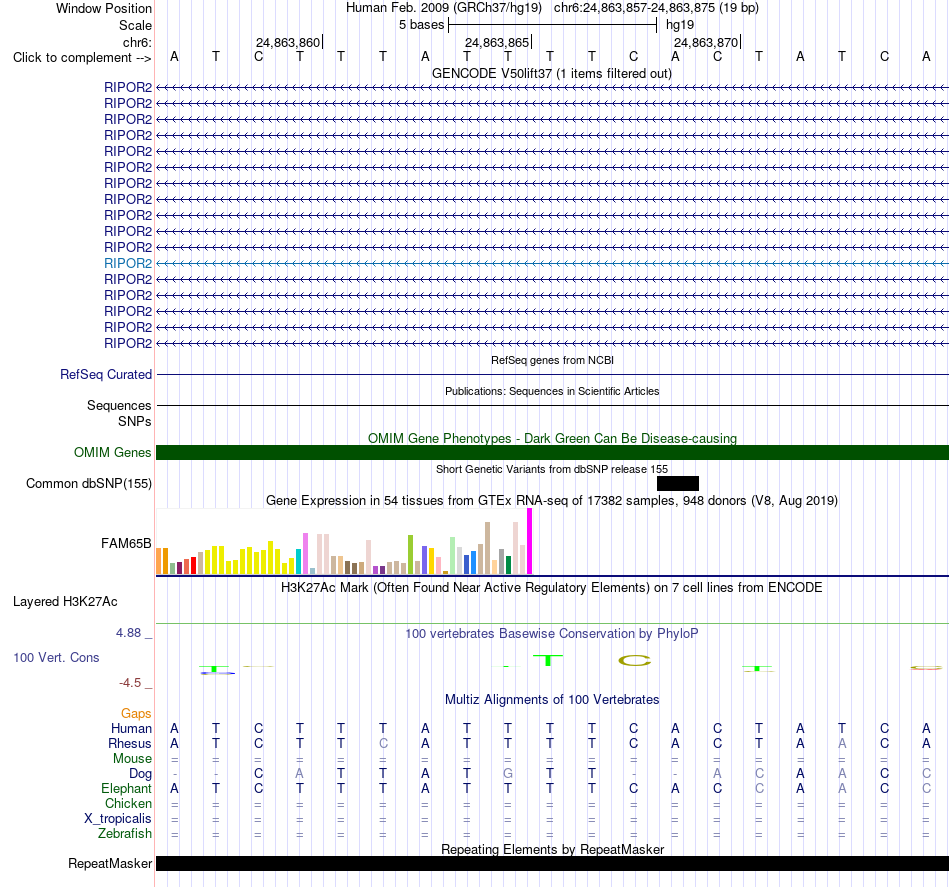The height and width of the screenshot is (887, 950).
Task: Click the tall tan bar in GTEx chart
Action: [487, 548]
